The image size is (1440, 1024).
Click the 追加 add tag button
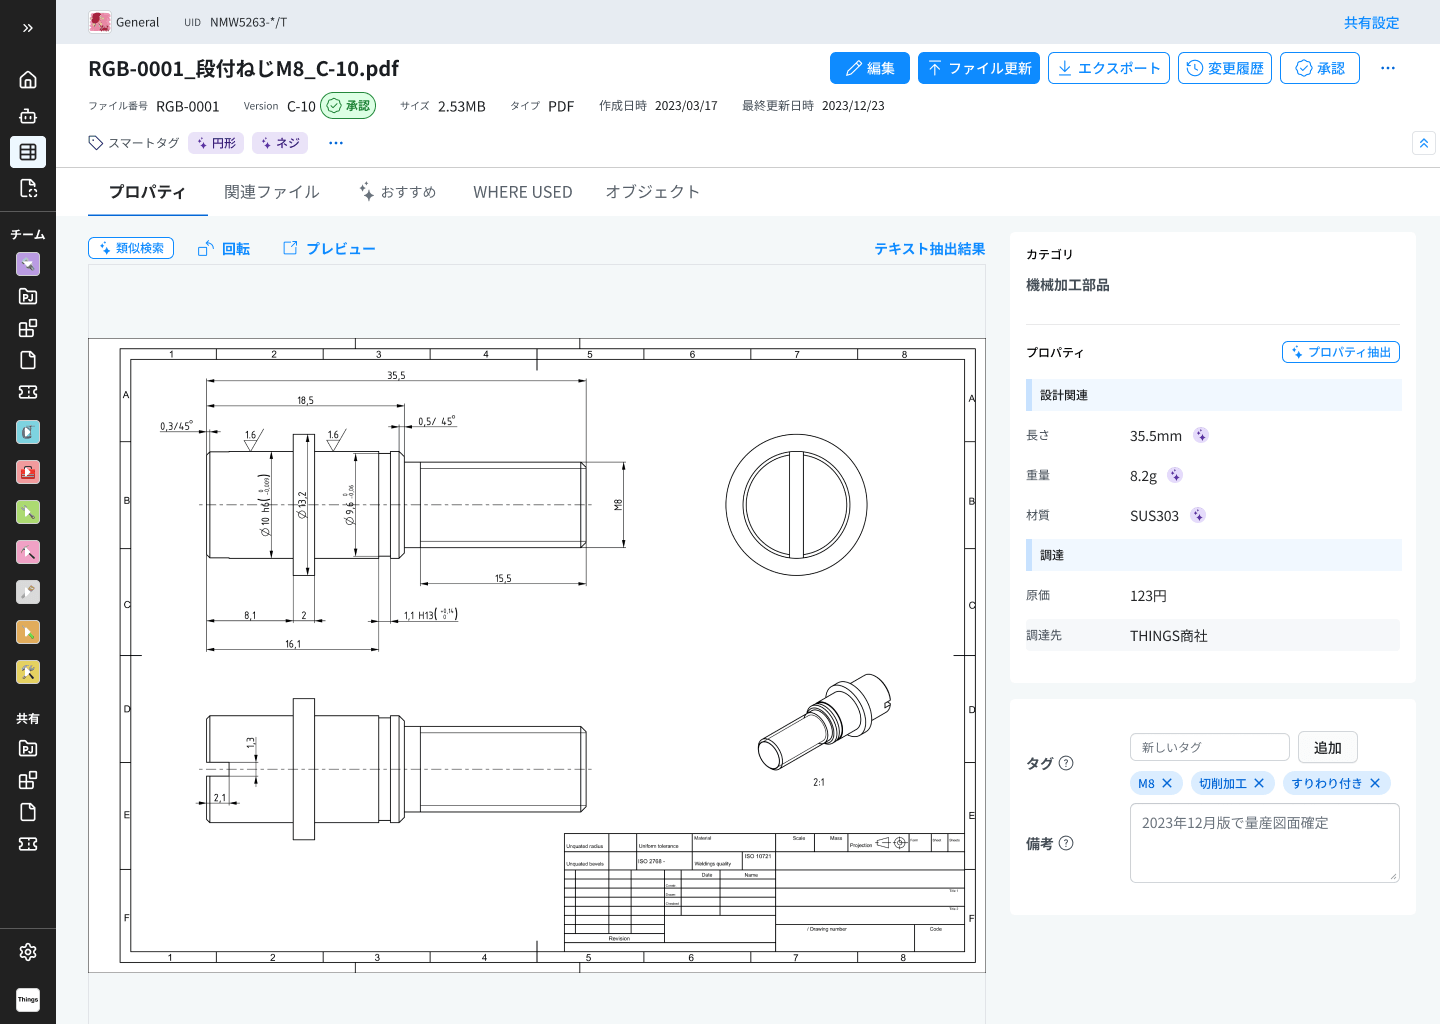click(1328, 747)
